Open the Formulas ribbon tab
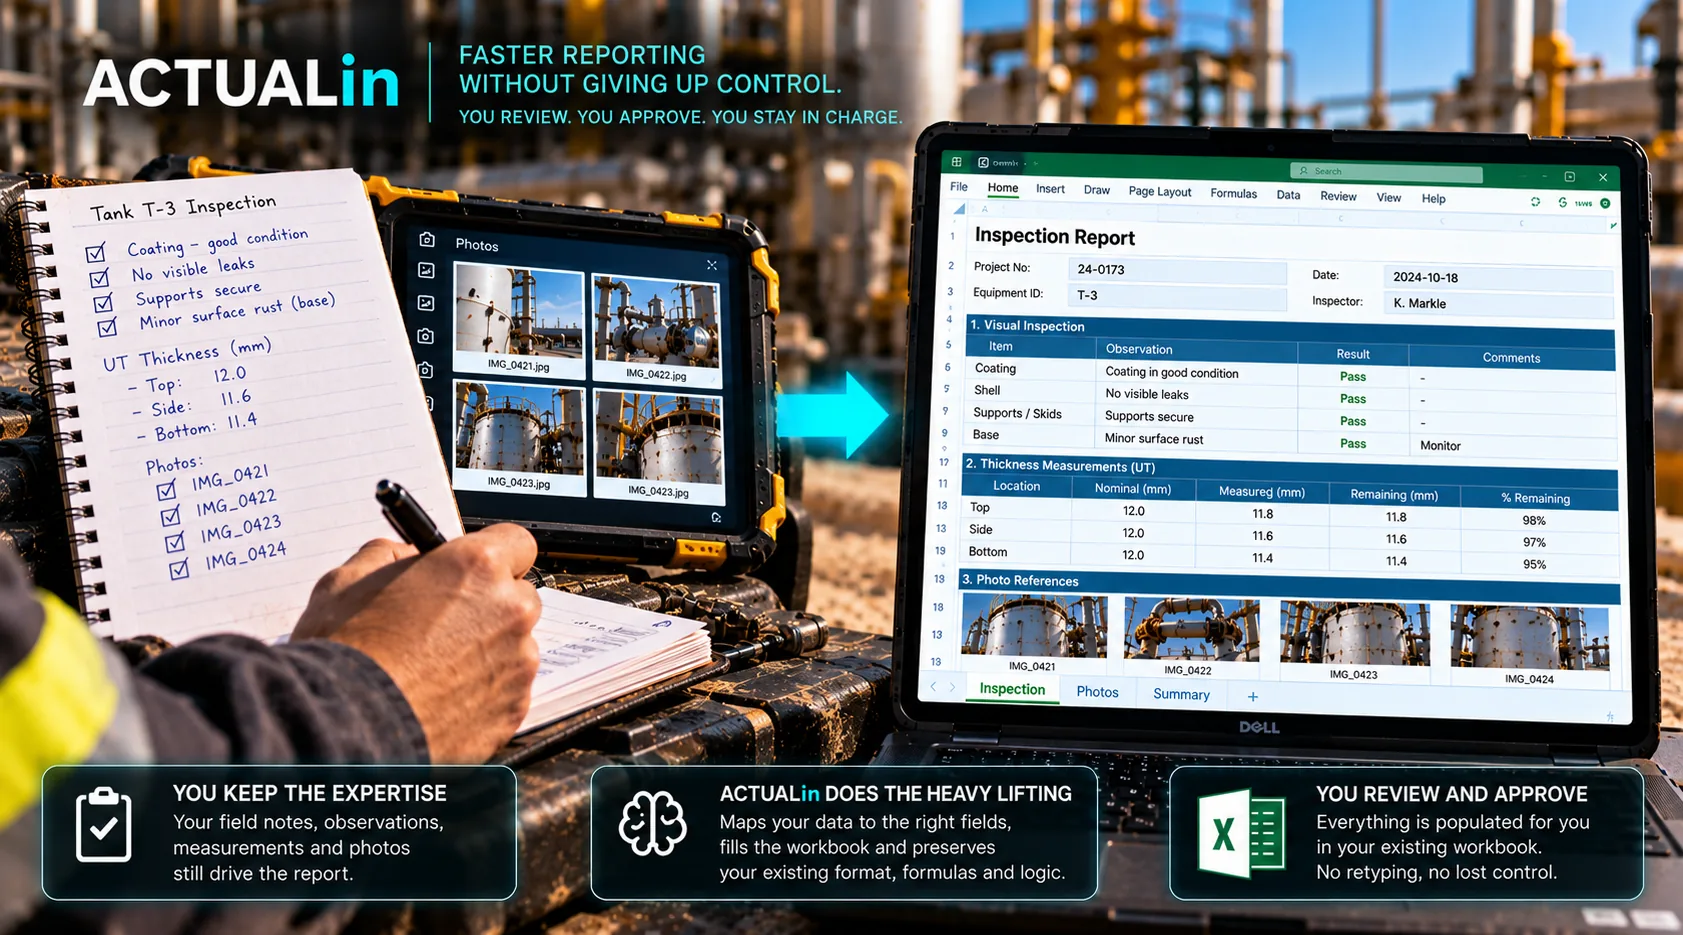This screenshot has width=1683, height=935. (1233, 194)
